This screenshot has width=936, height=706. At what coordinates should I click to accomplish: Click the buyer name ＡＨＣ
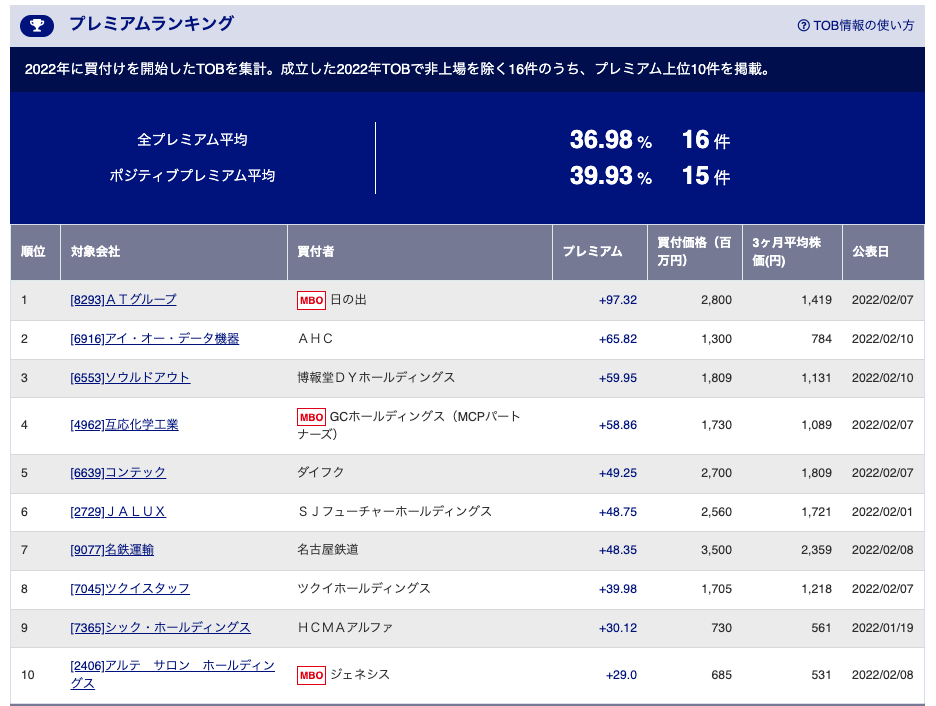(x=315, y=339)
